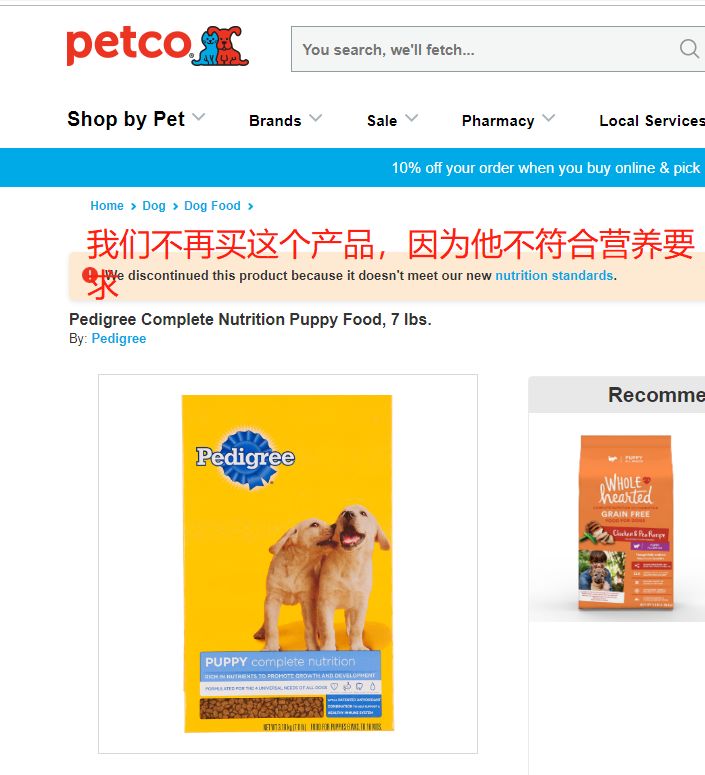This screenshot has height=775, width=705.
Task: Click the red alert icon in notice
Action: pyautogui.click(x=90, y=275)
